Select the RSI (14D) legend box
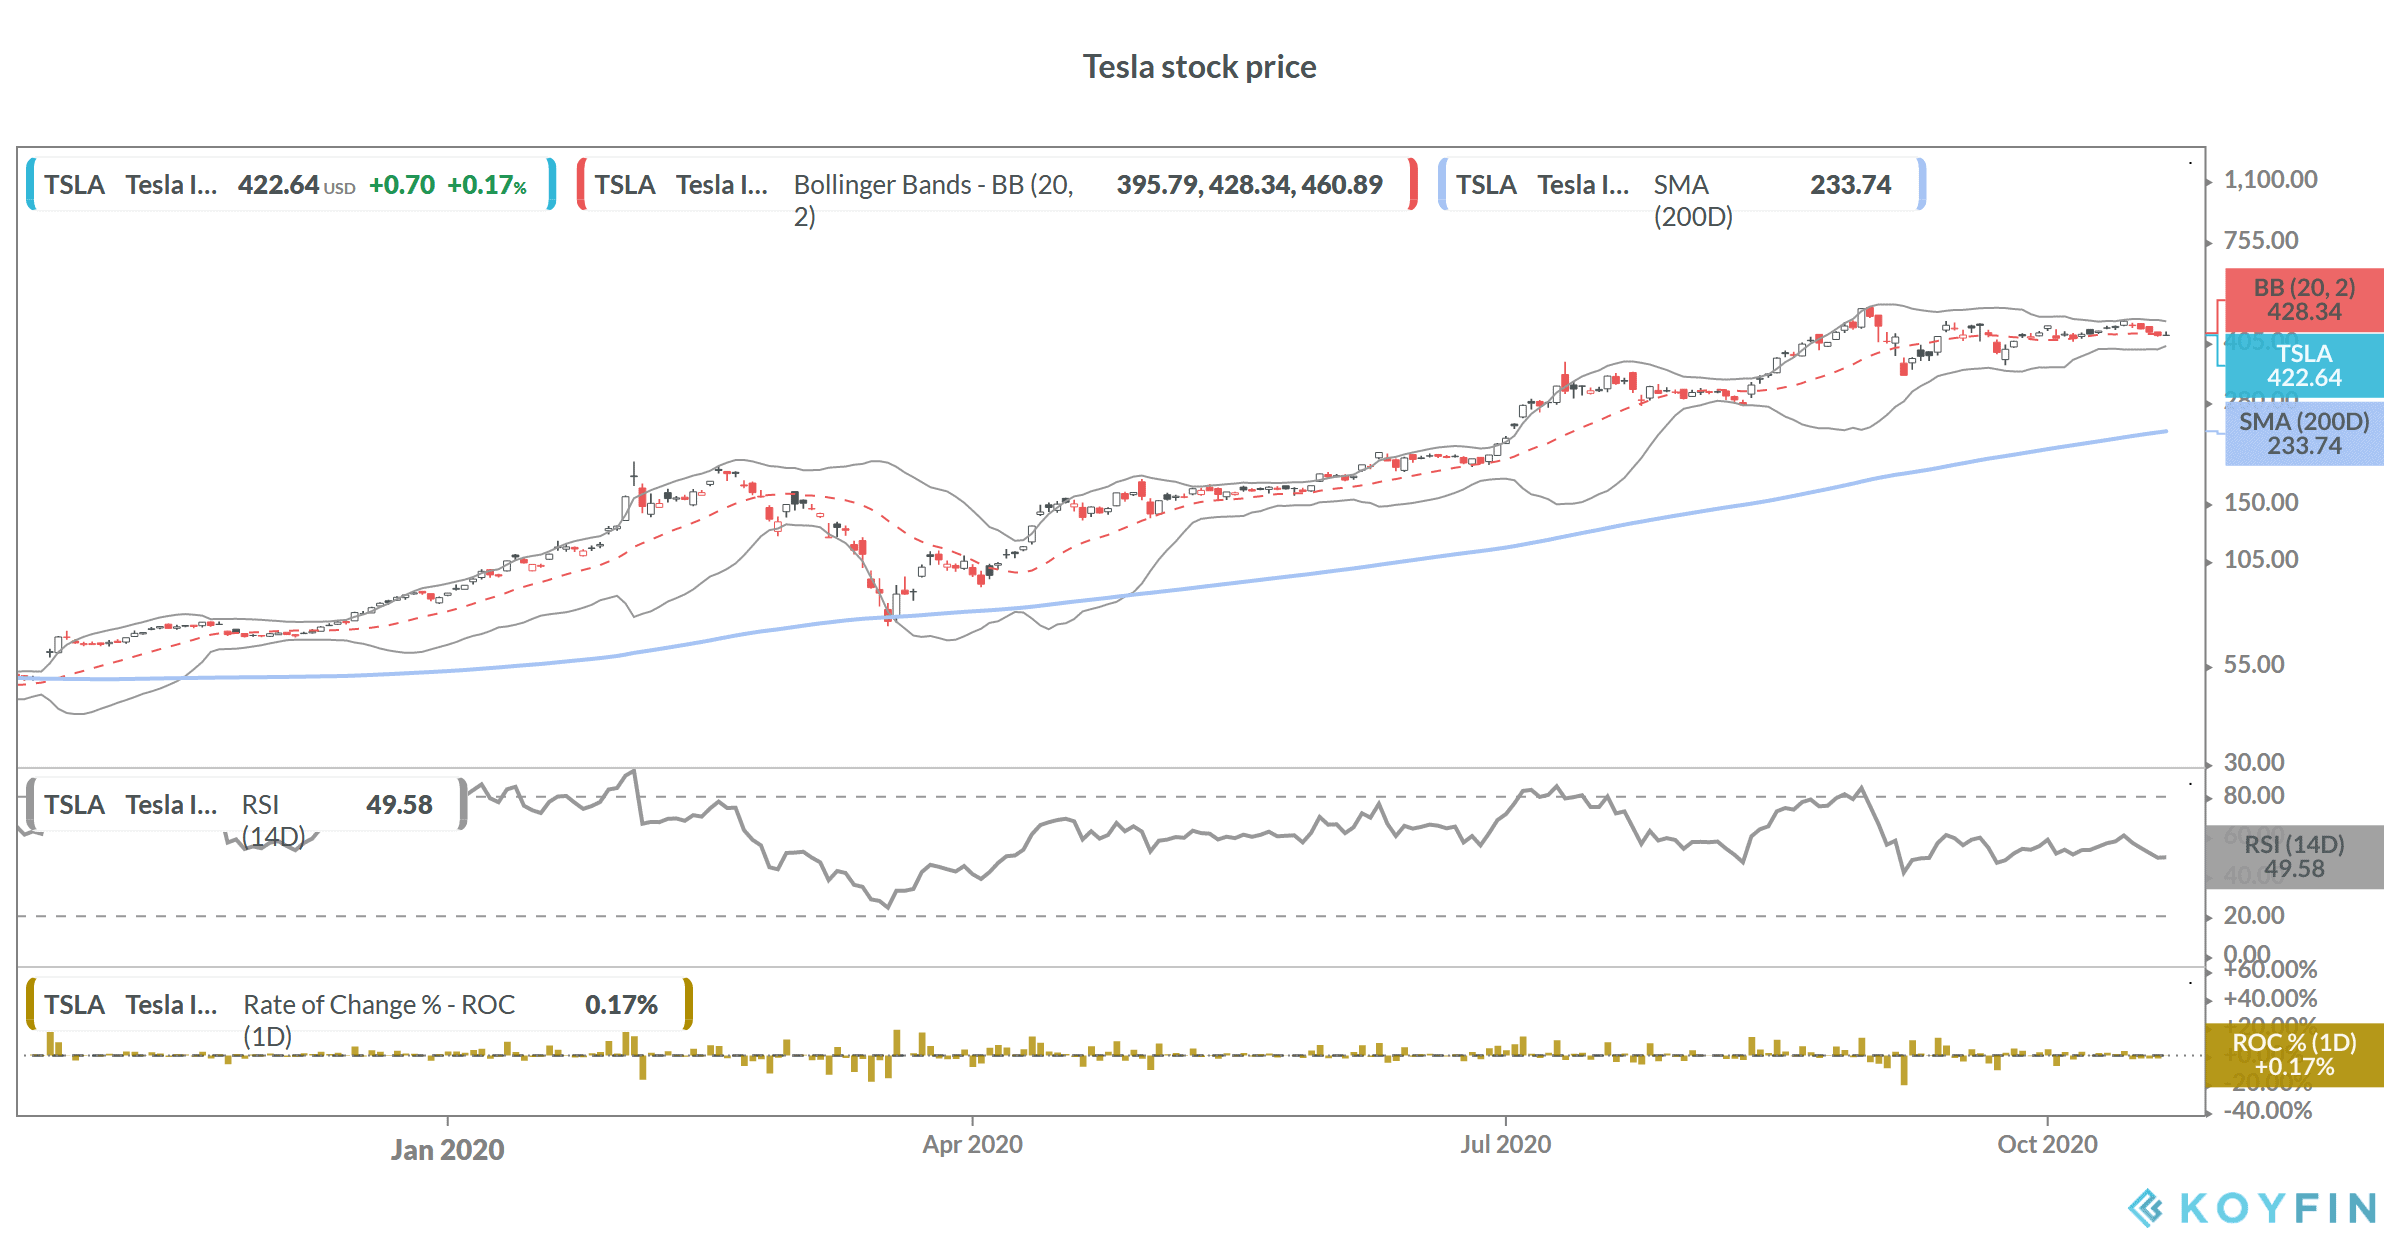 (246, 804)
